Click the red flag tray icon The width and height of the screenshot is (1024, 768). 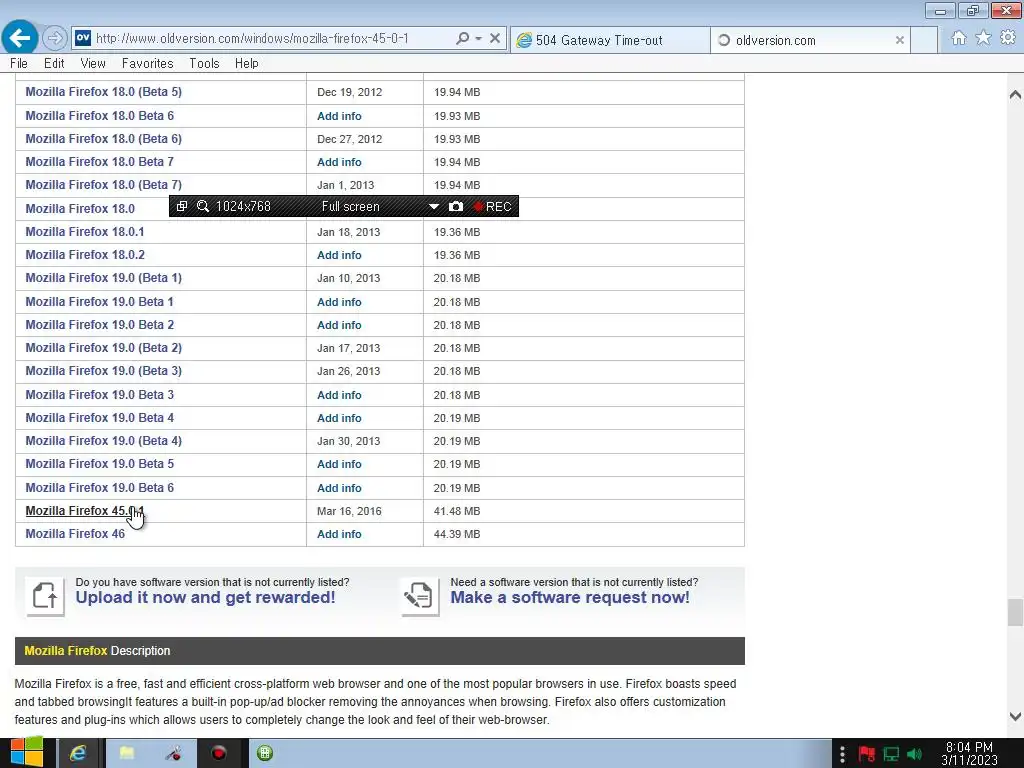point(867,754)
